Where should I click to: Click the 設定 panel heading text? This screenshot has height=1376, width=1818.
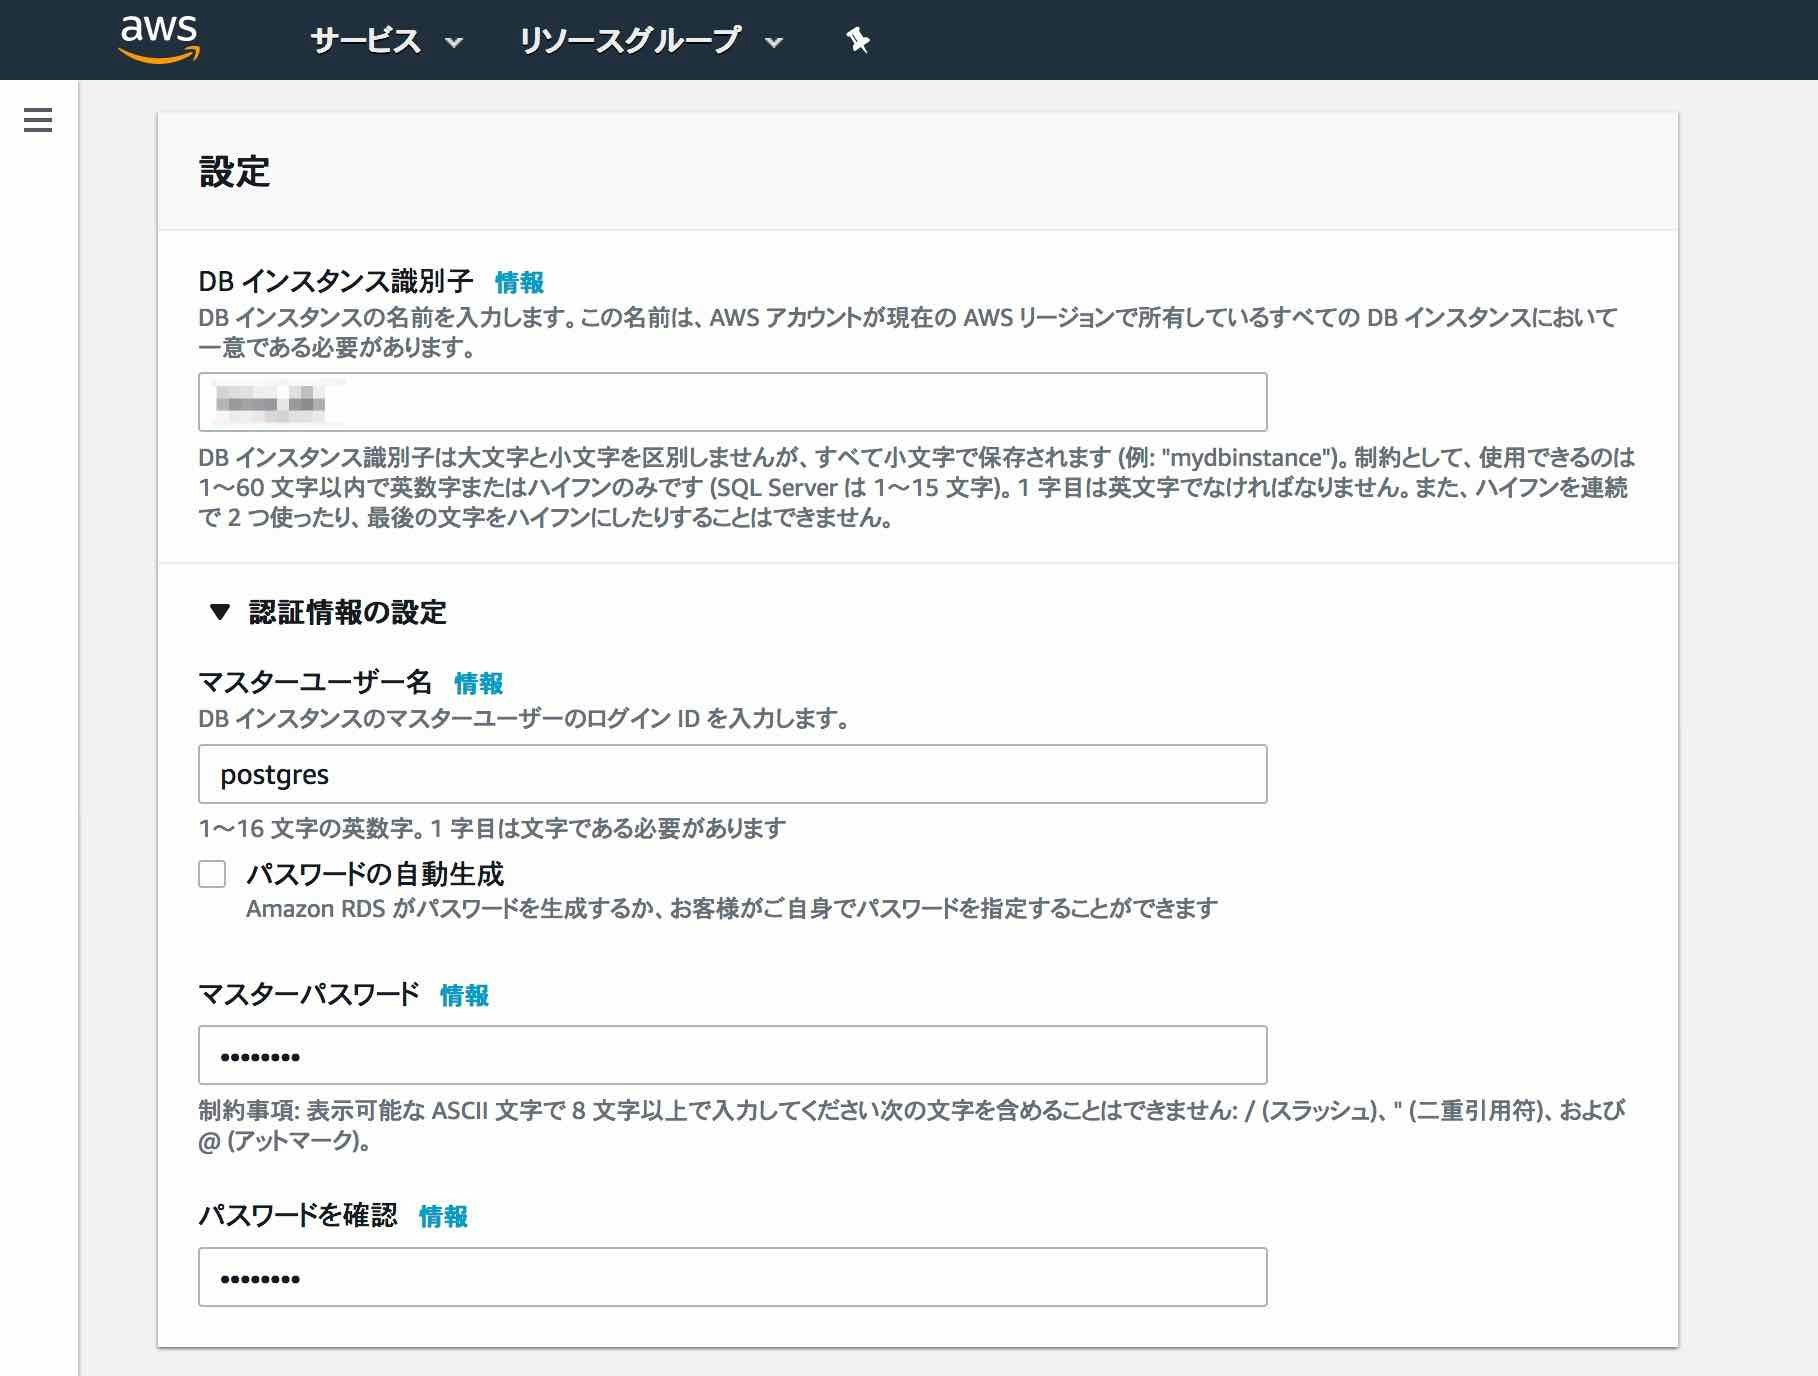[x=234, y=172]
